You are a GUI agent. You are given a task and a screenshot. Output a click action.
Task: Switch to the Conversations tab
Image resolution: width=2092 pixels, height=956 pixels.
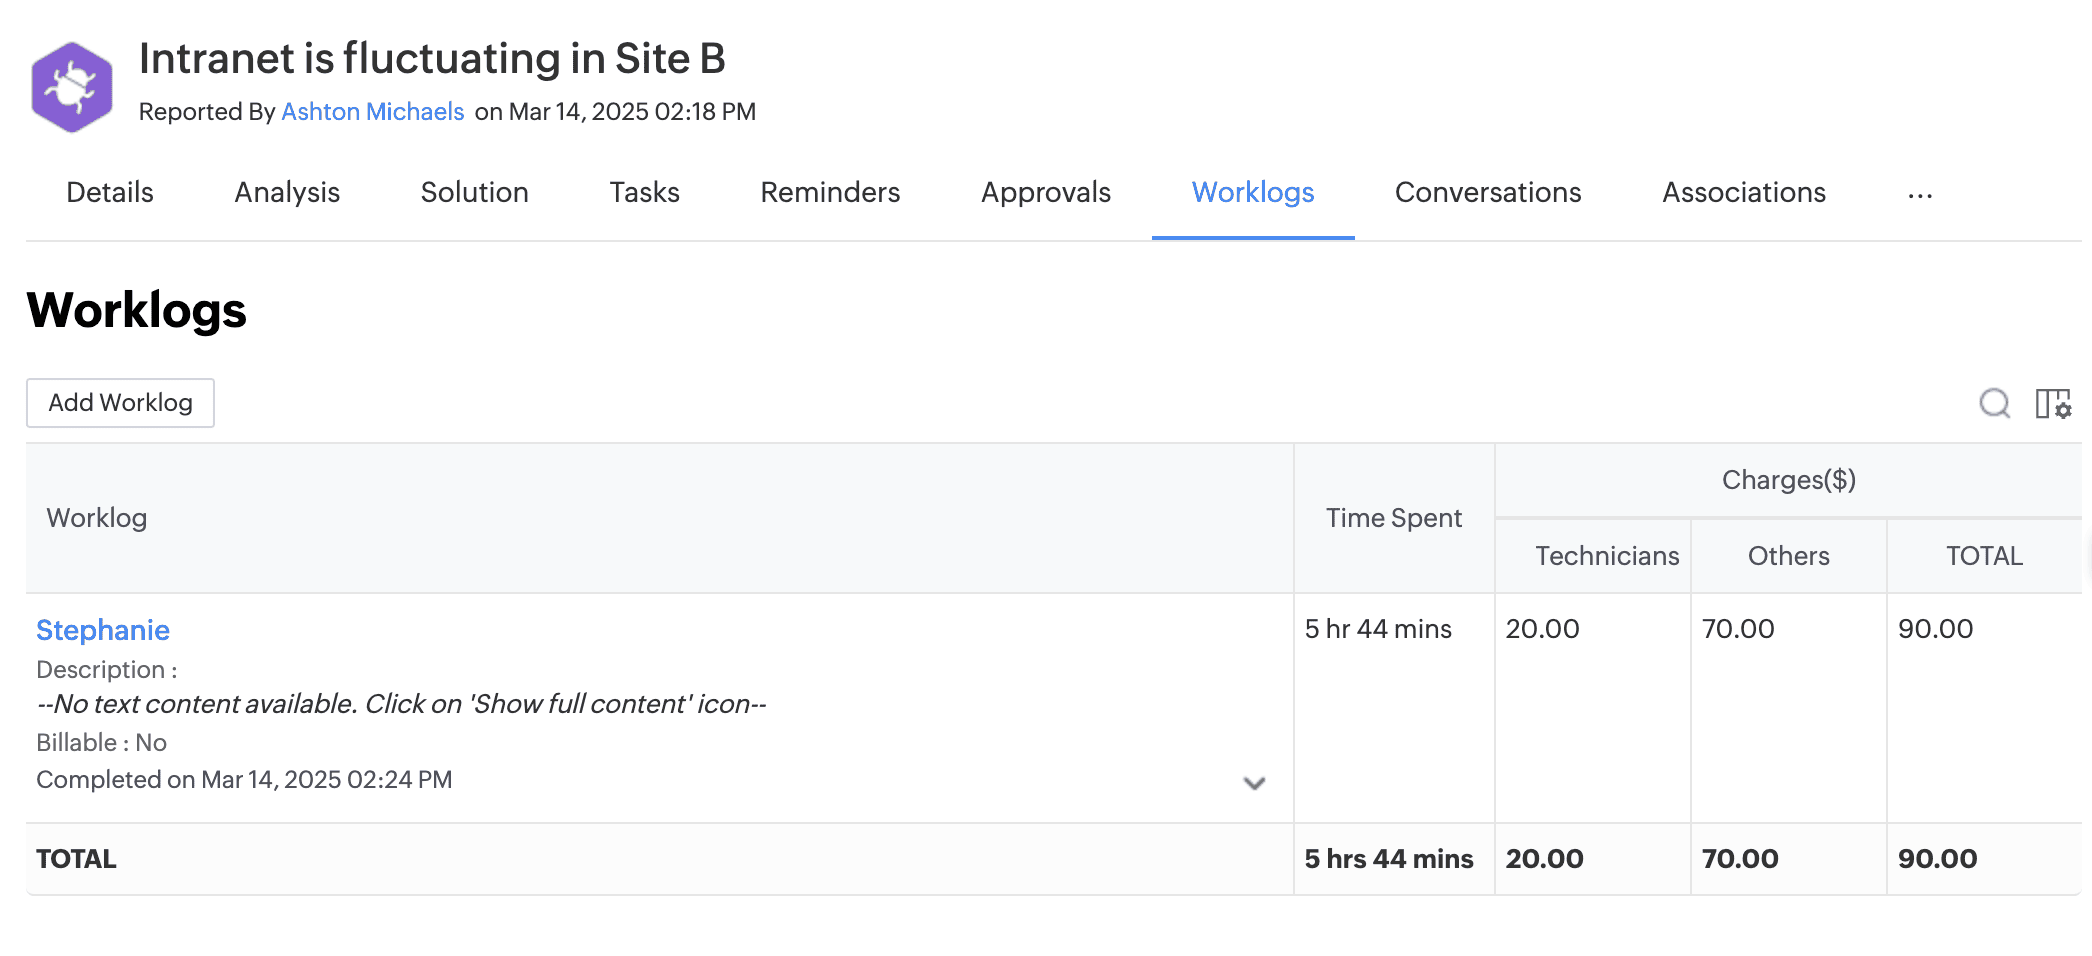pyautogui.click(x=1487, y=192)
